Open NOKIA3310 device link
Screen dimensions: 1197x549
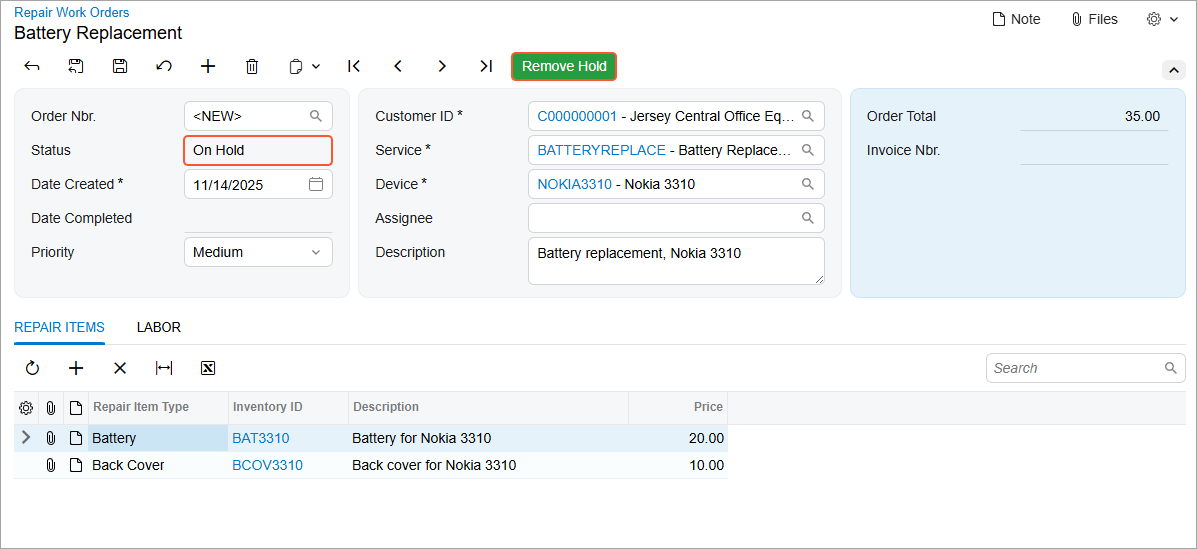[x=575, y=184]
